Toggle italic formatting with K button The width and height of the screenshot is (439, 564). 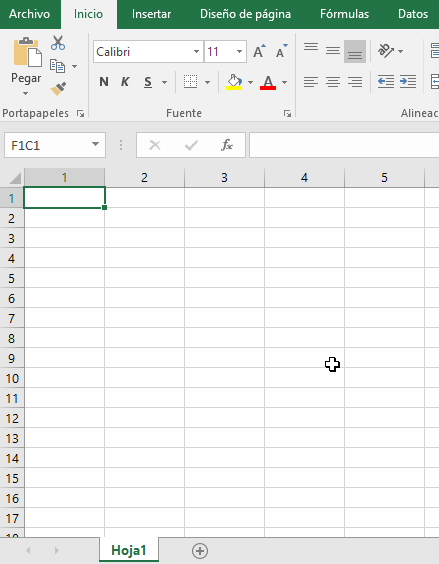pyautogui.click(x=125, y=82)
